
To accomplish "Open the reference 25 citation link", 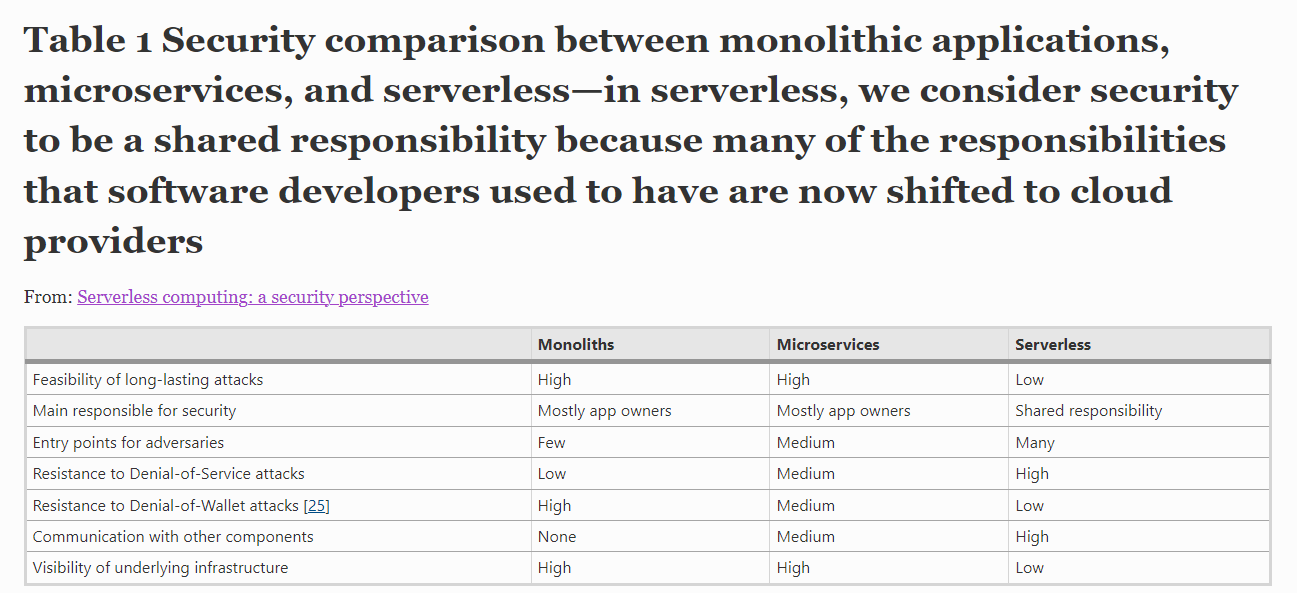I will (316, 506).
